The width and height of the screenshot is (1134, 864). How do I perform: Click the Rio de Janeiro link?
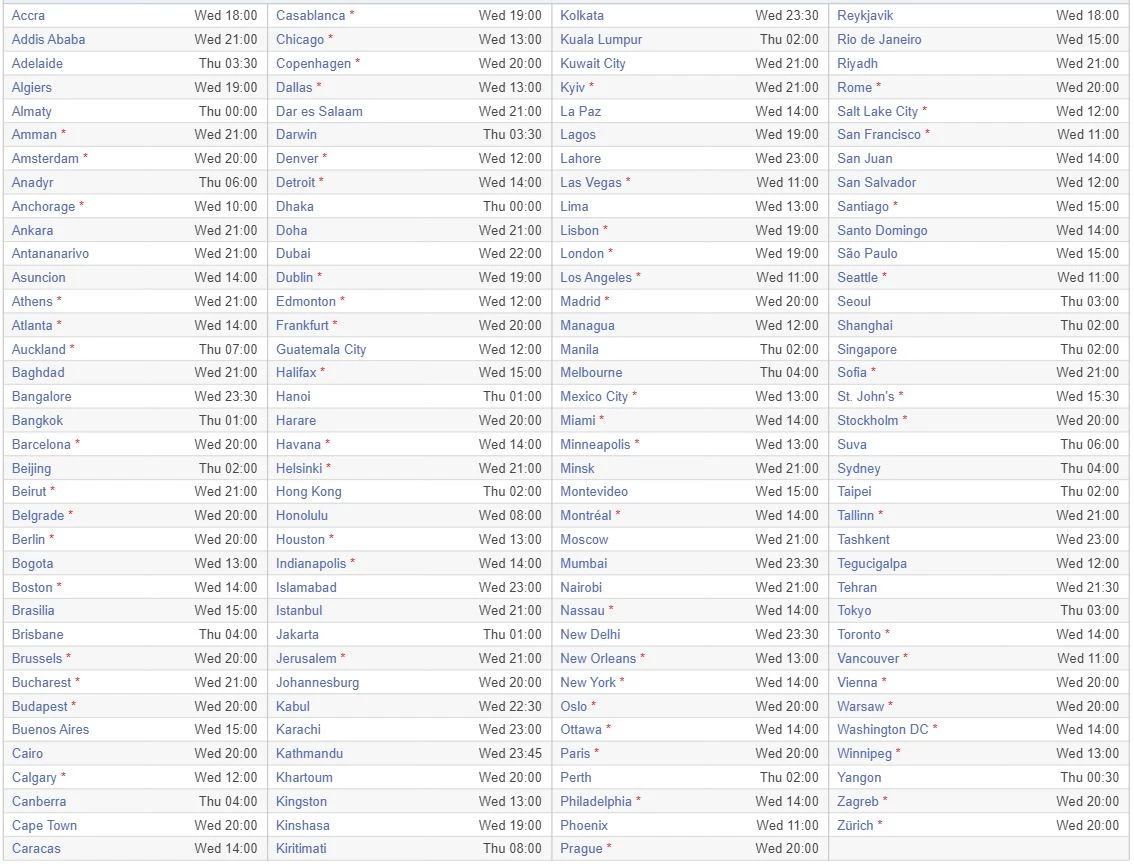tap(879, 40)
